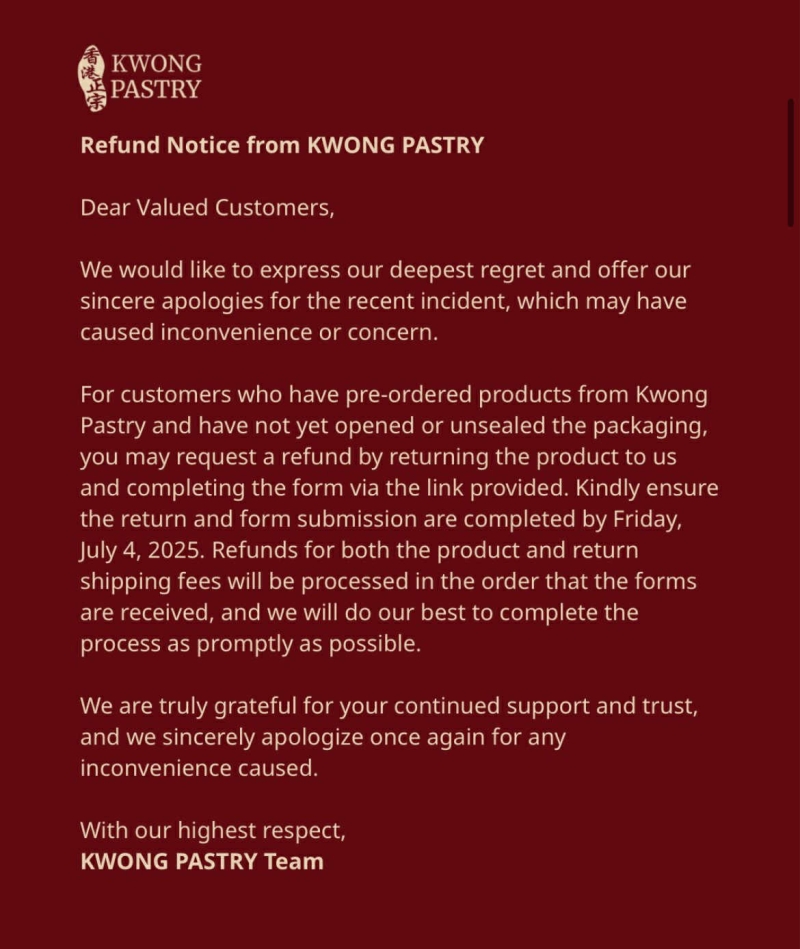Click the Kwong Pastry seal logo icon
Viewport: 800px width, 949px height.
tap(92, 78)
